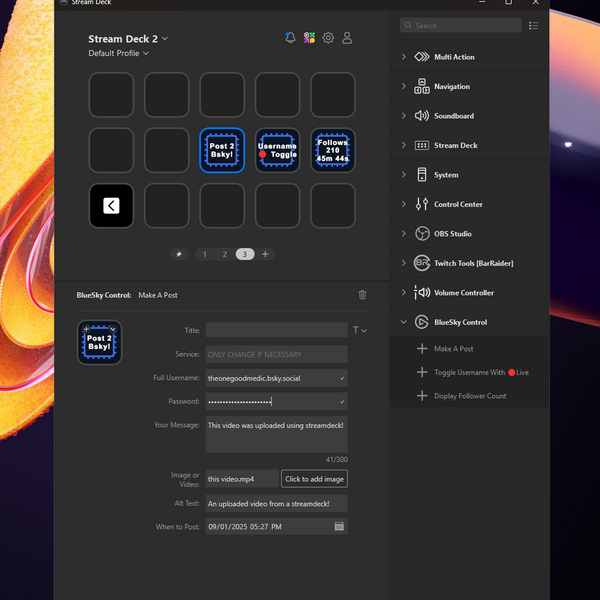Edit the Full Username field

277,378
